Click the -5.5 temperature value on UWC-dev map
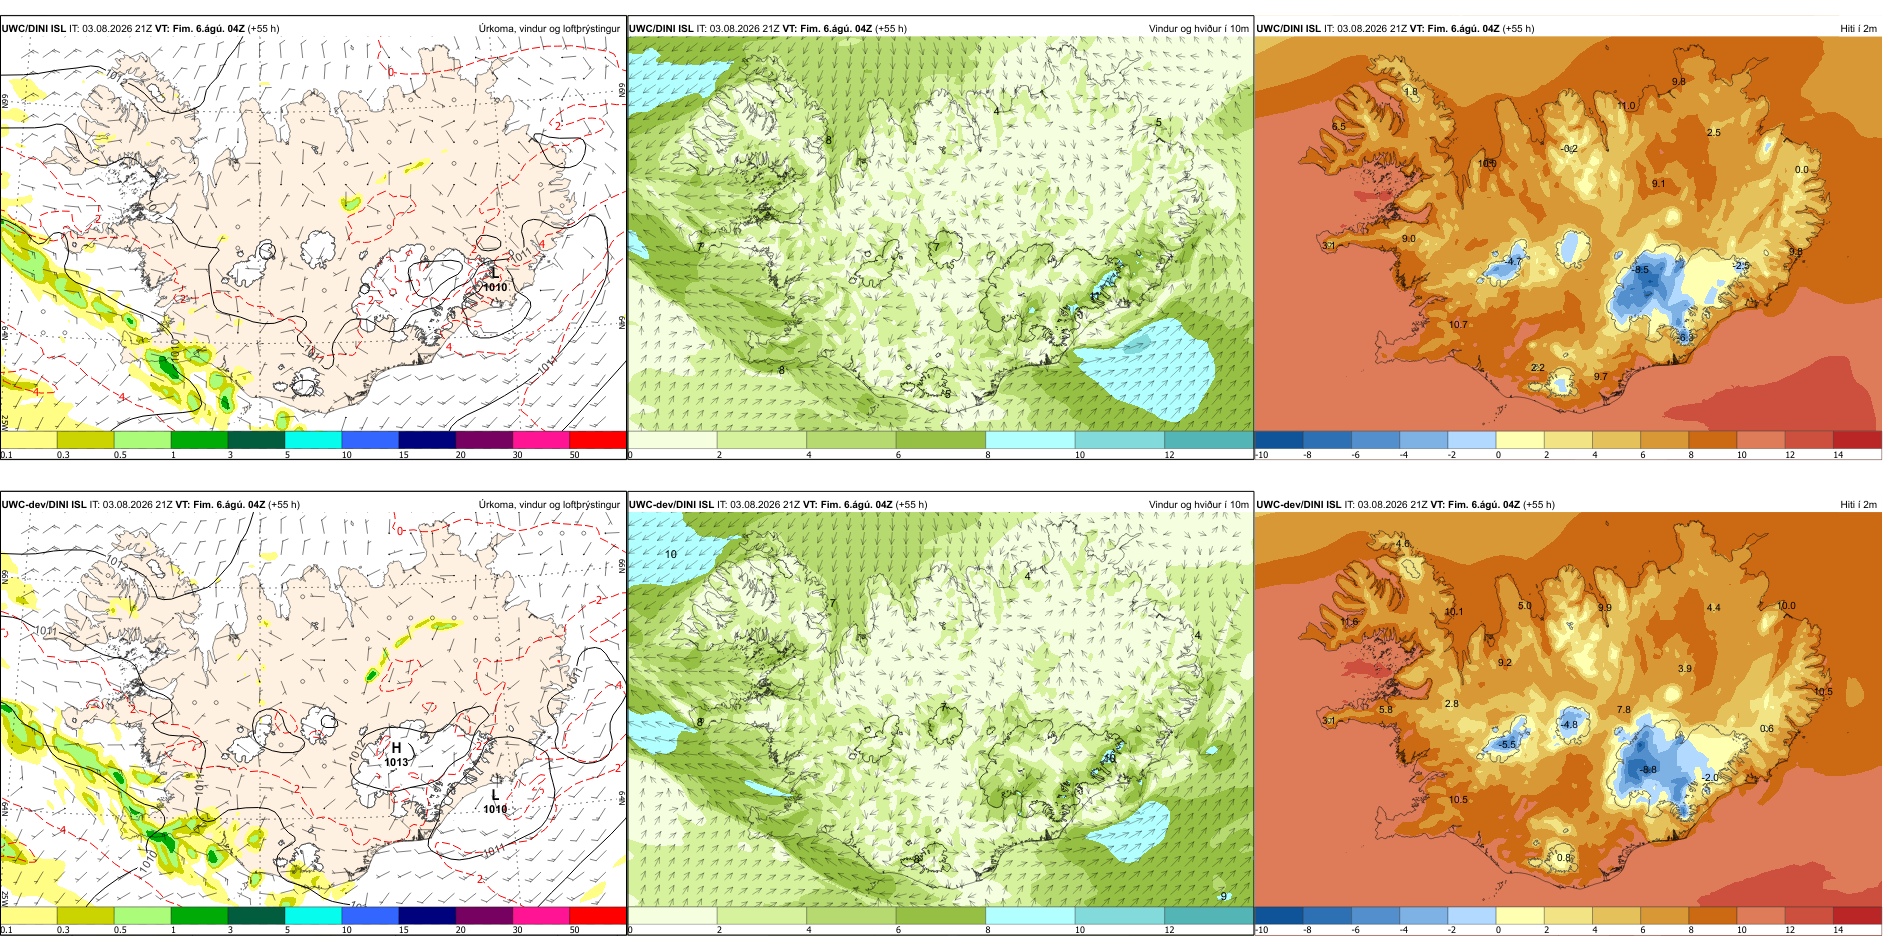Image resolution: width=1900 pixels, height=950 pixels. pos(1508,745)
